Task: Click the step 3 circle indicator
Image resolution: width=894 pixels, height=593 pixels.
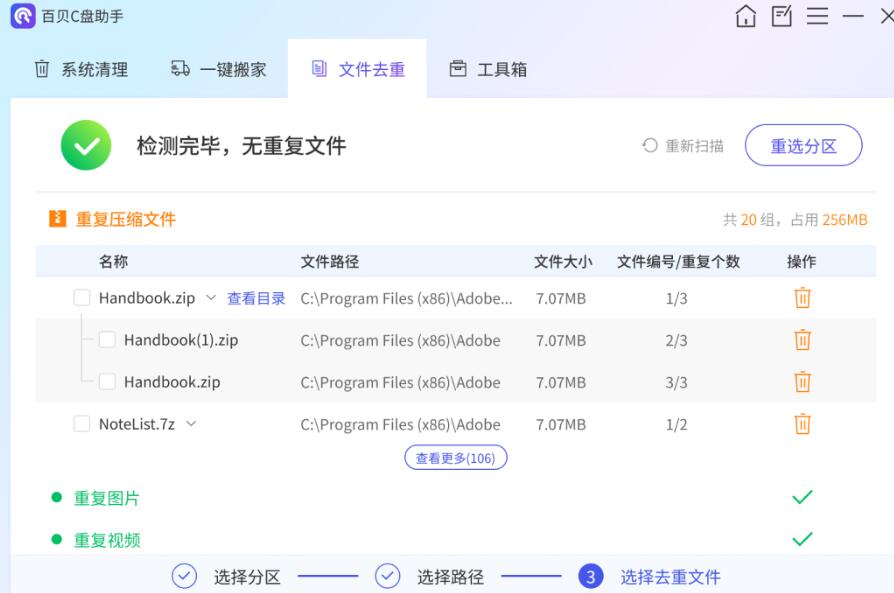Action: (x=591, y=576)
